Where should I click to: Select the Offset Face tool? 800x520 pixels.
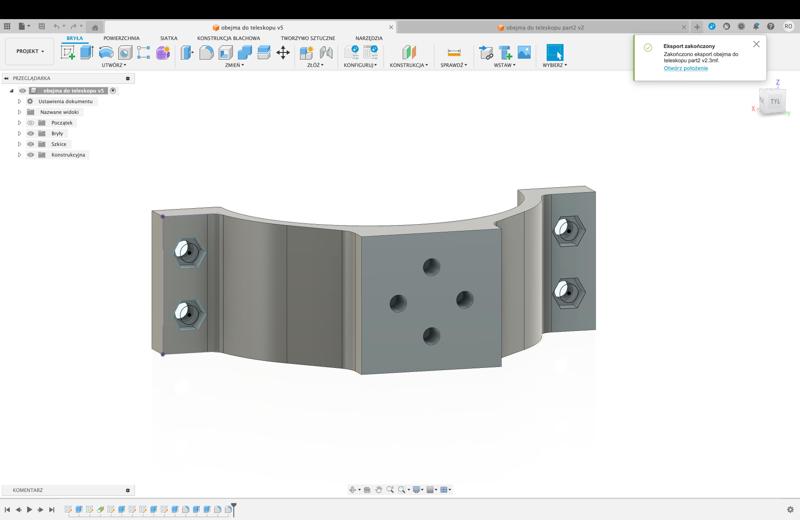(x=264, y=52)
